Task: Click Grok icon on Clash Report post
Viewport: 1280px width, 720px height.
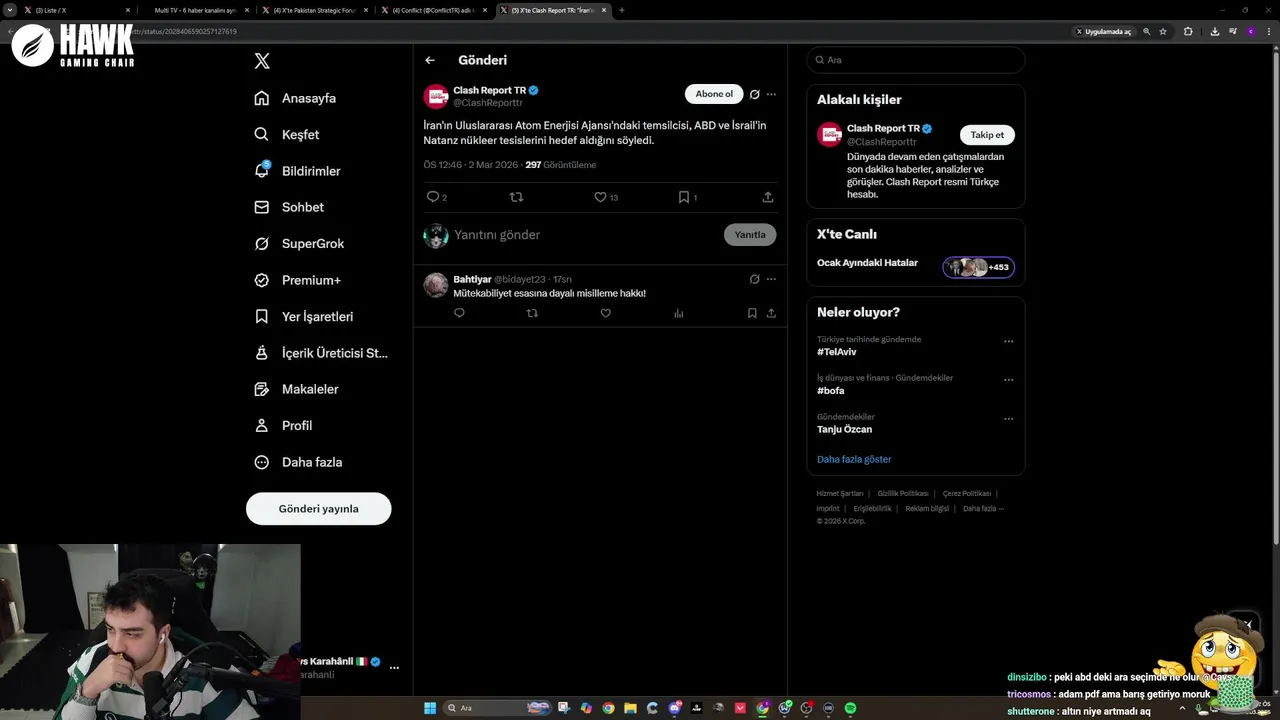Action: point(755,94)
